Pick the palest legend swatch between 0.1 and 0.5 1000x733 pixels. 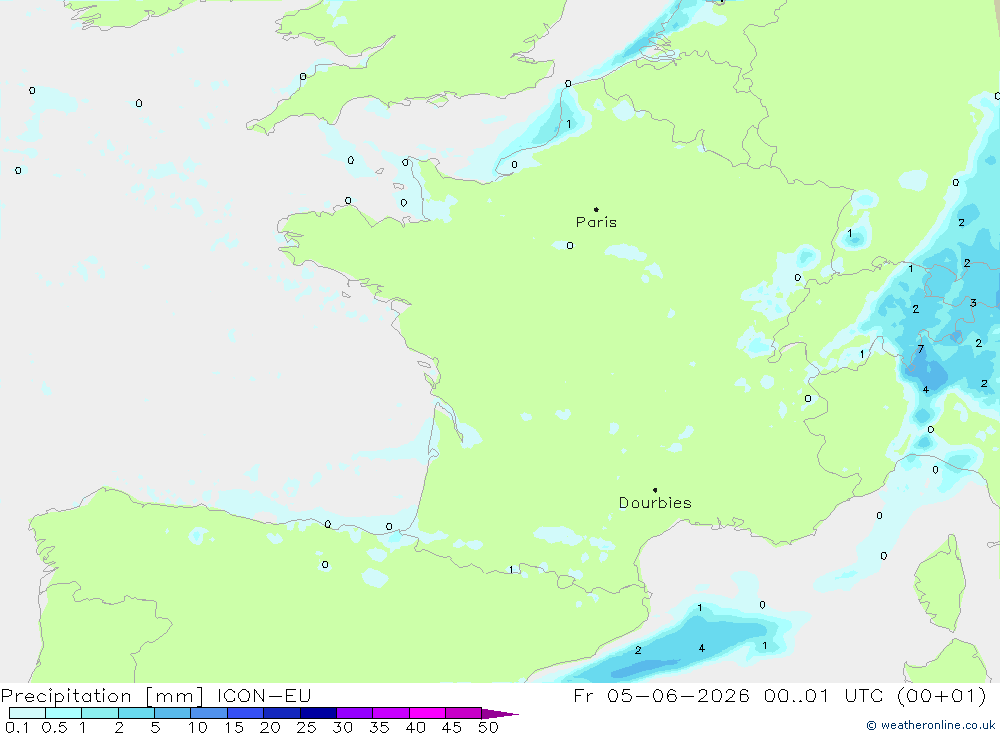[27, 713]
